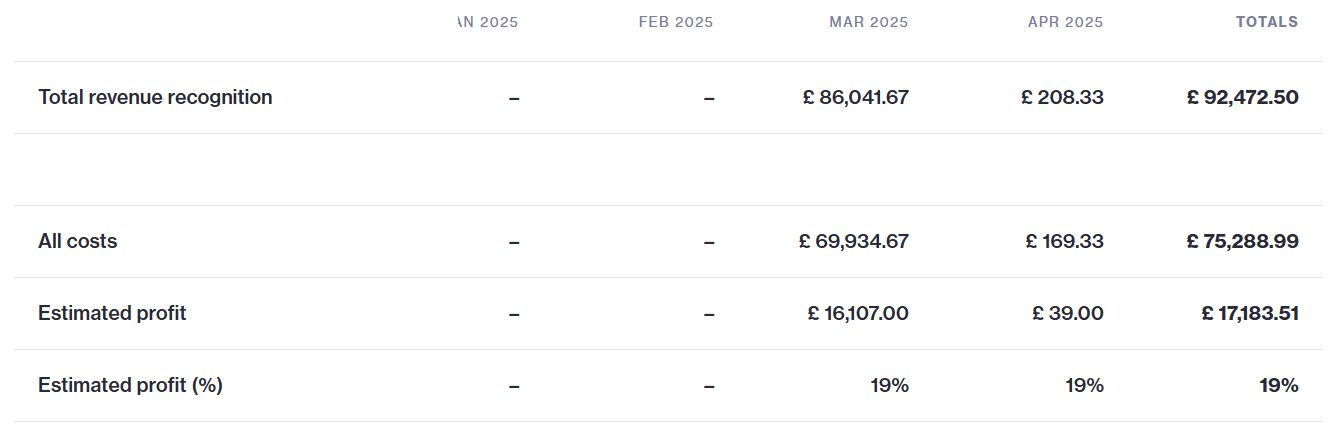Click the £ 86,041.67 March revenue value
Screen dimensions: 1337x431
(856, 97)
